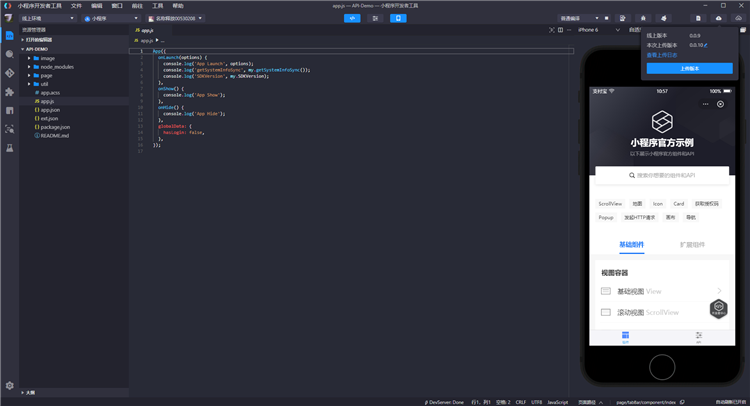Open the 线上环境 environment dropdown

[47, 18]
